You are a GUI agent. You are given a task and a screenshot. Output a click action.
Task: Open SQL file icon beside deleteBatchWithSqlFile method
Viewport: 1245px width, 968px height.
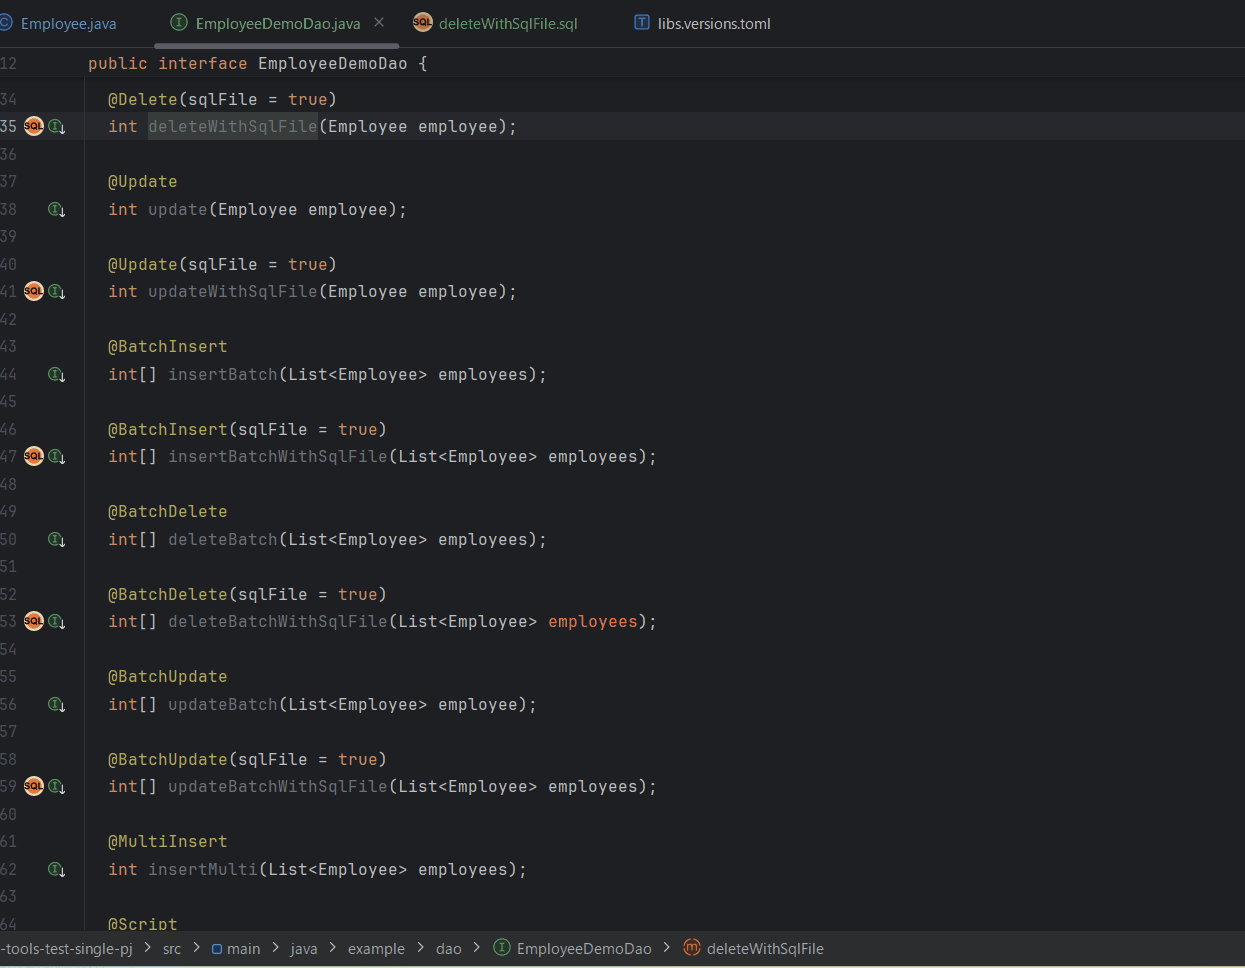click(33, 621)
